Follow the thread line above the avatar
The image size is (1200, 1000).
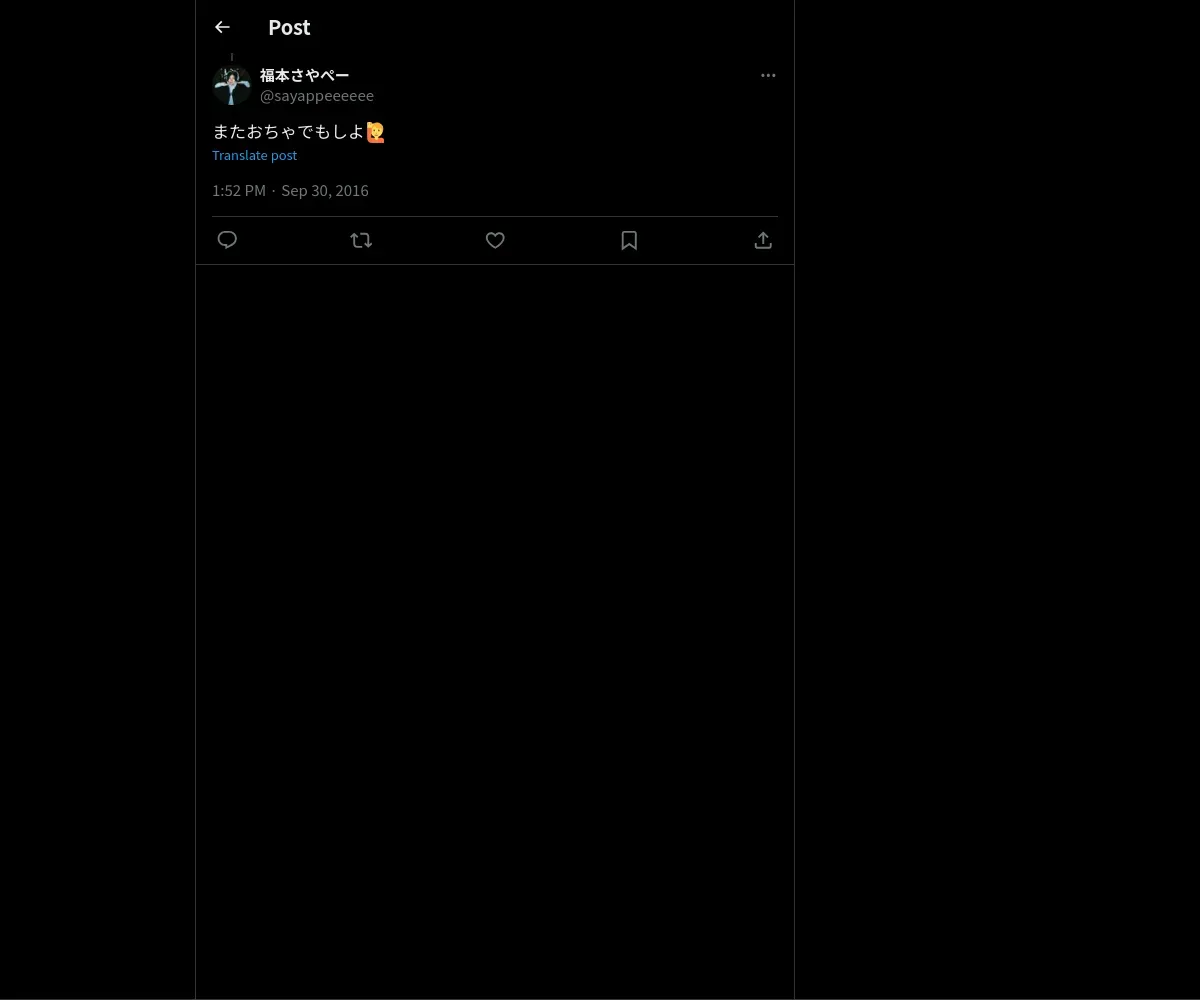click(x=232, y=57)
